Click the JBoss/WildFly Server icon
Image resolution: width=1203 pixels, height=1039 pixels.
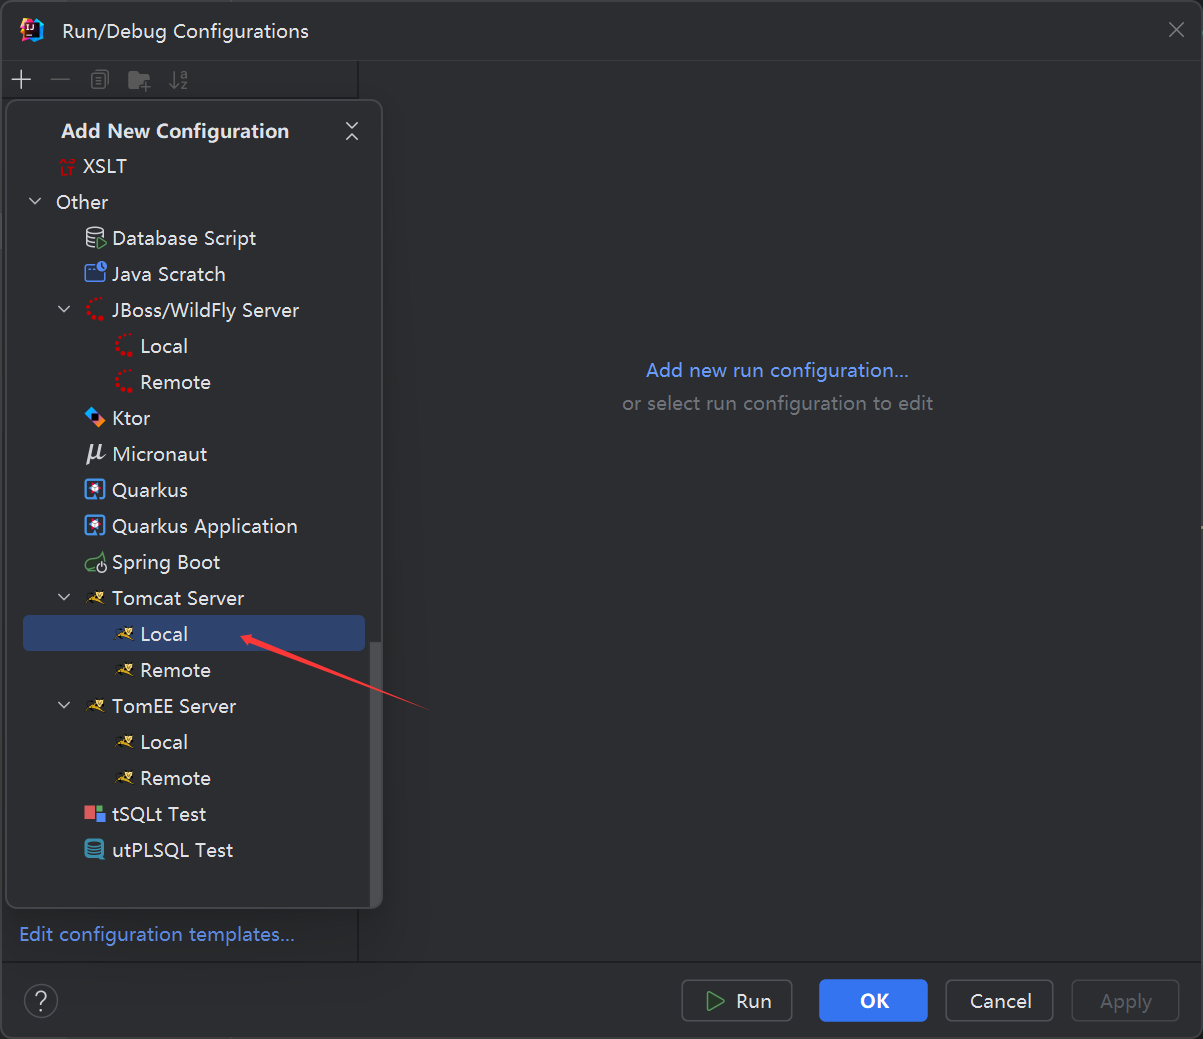tap(95, 310)
